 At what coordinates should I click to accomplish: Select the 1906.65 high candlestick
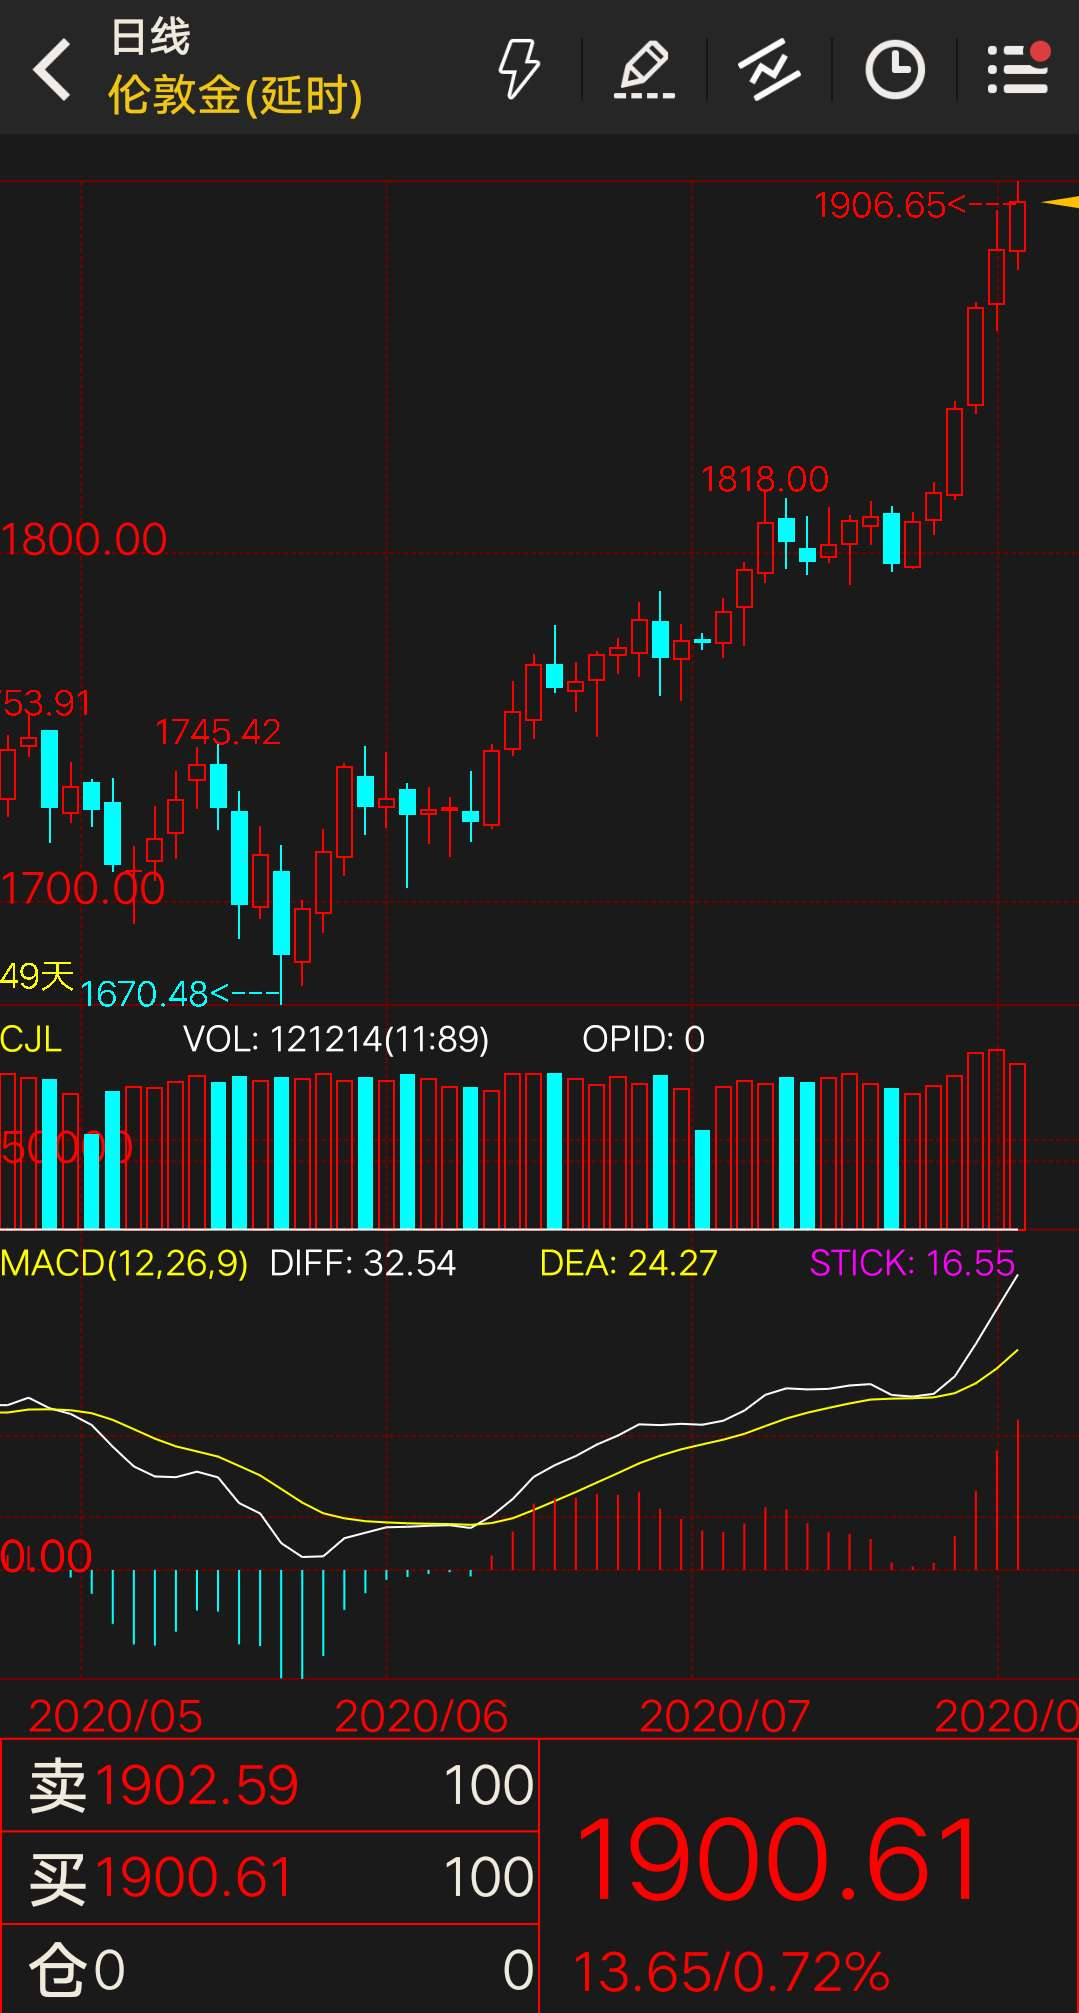1017,226
